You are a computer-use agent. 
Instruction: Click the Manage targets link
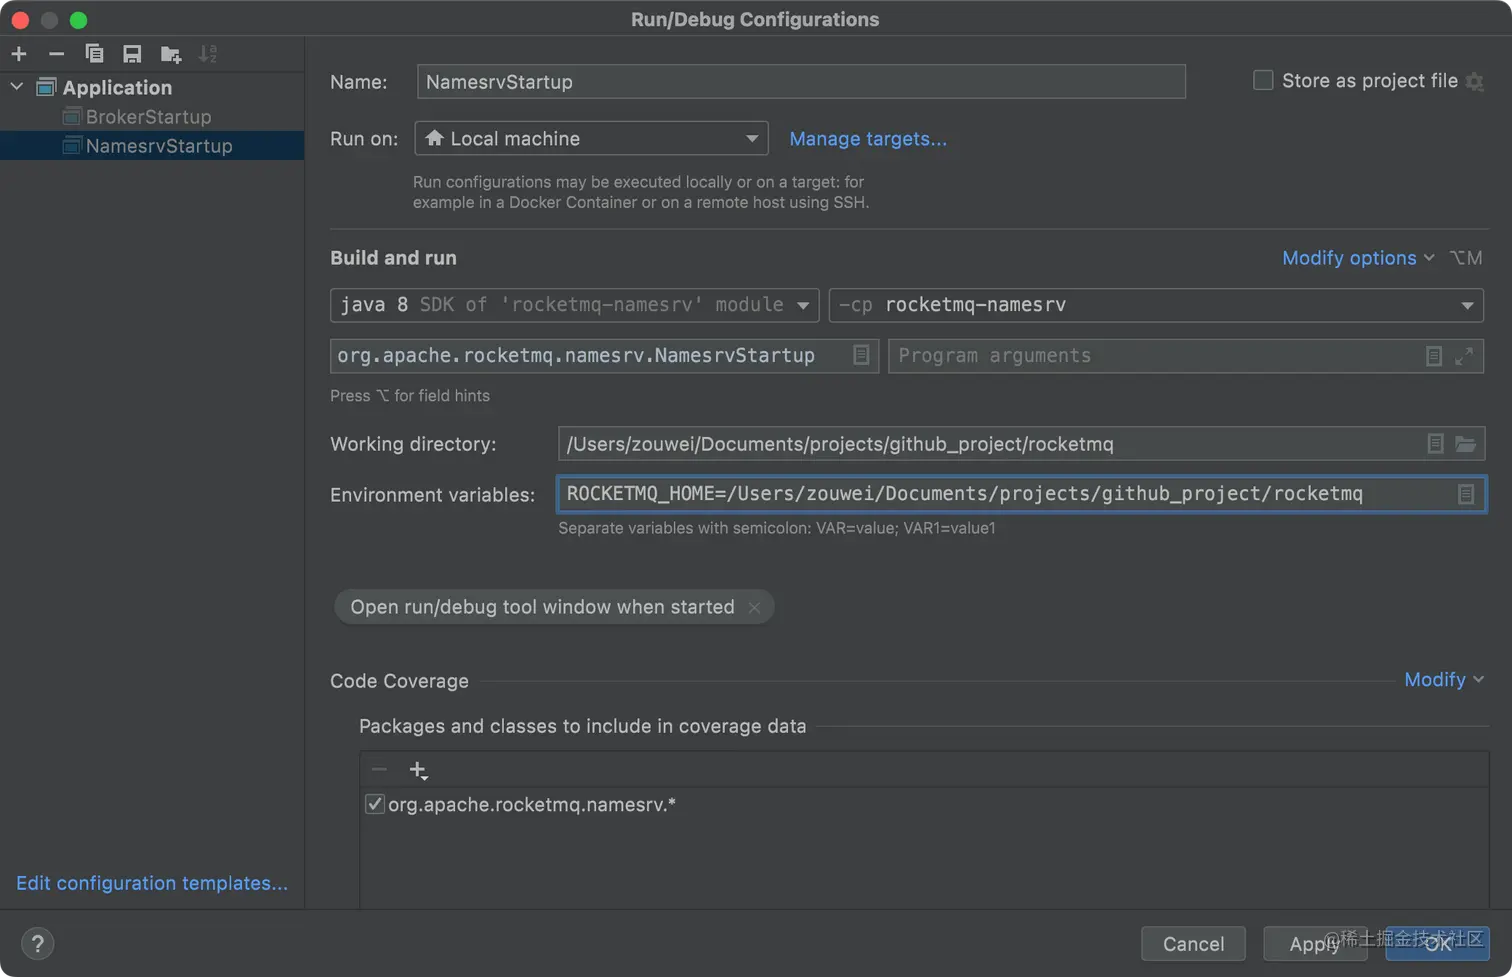867,139
